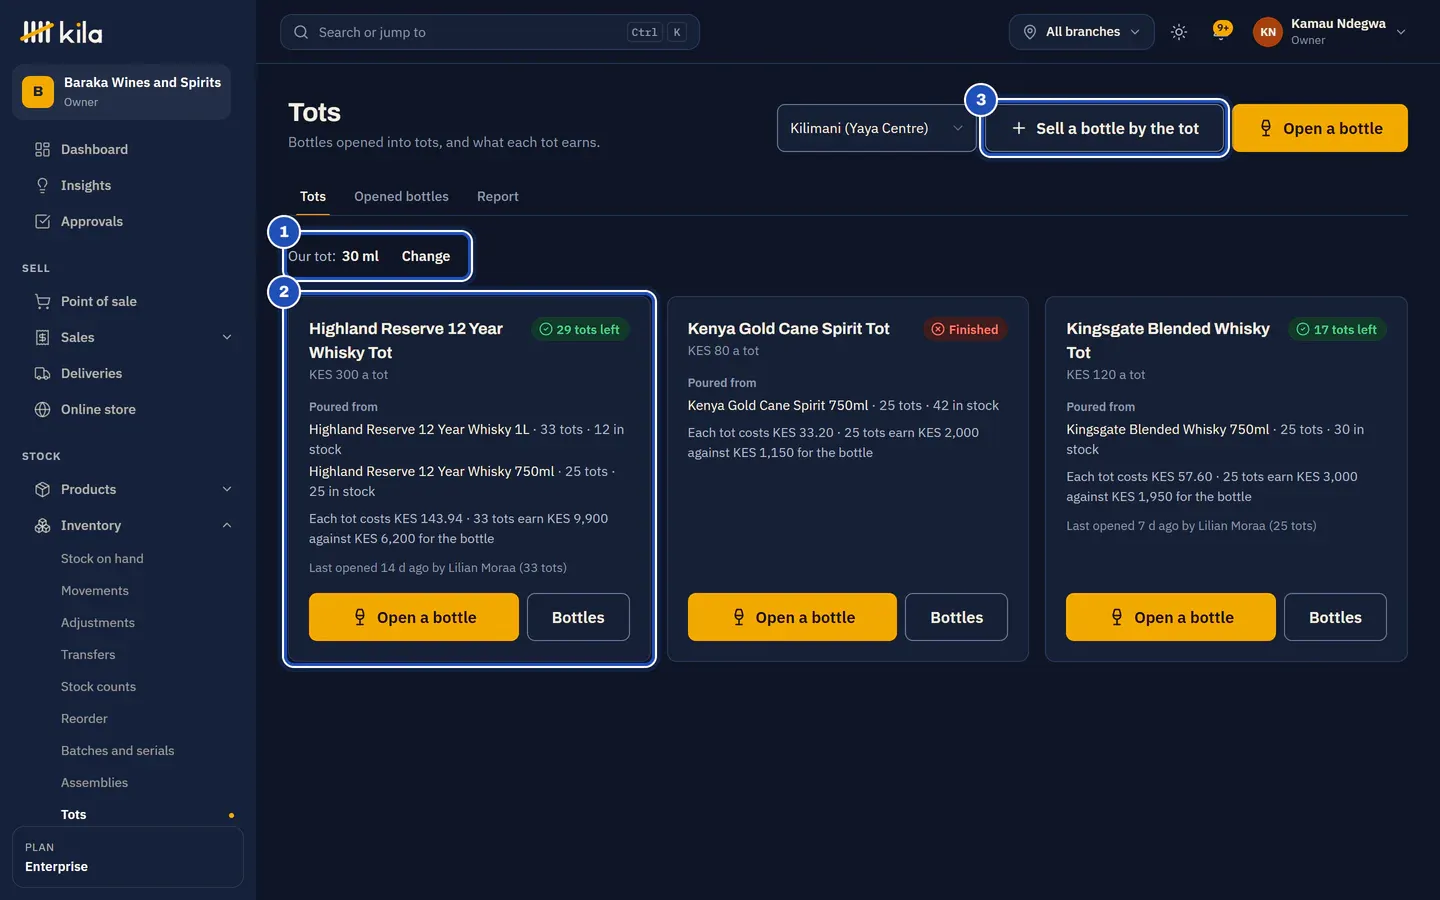Screen dimensions: 1440x900
Task: Open notifications with the 9+ badge
Action: 1221,31
